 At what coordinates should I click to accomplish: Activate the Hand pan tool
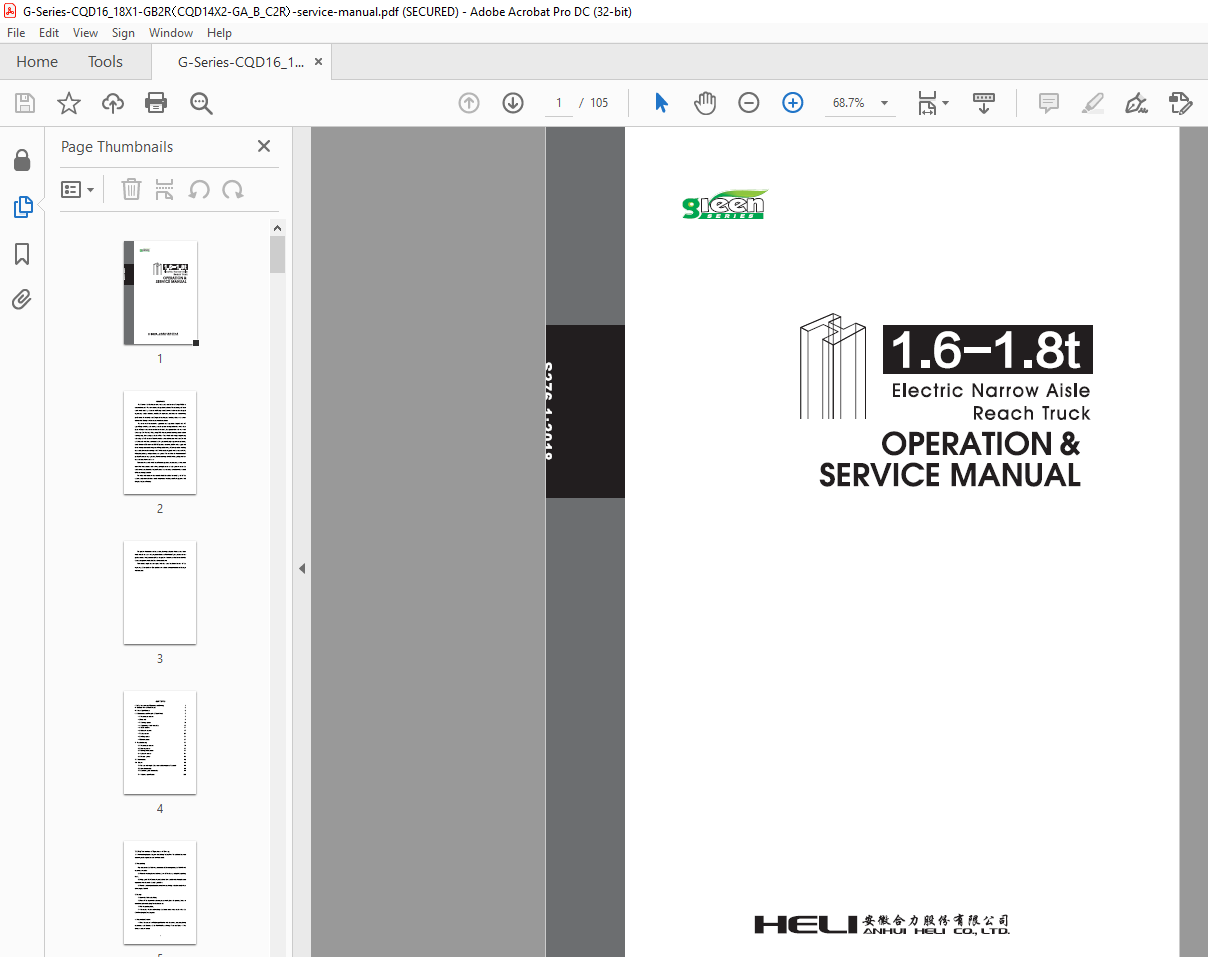tap(705, 103)
